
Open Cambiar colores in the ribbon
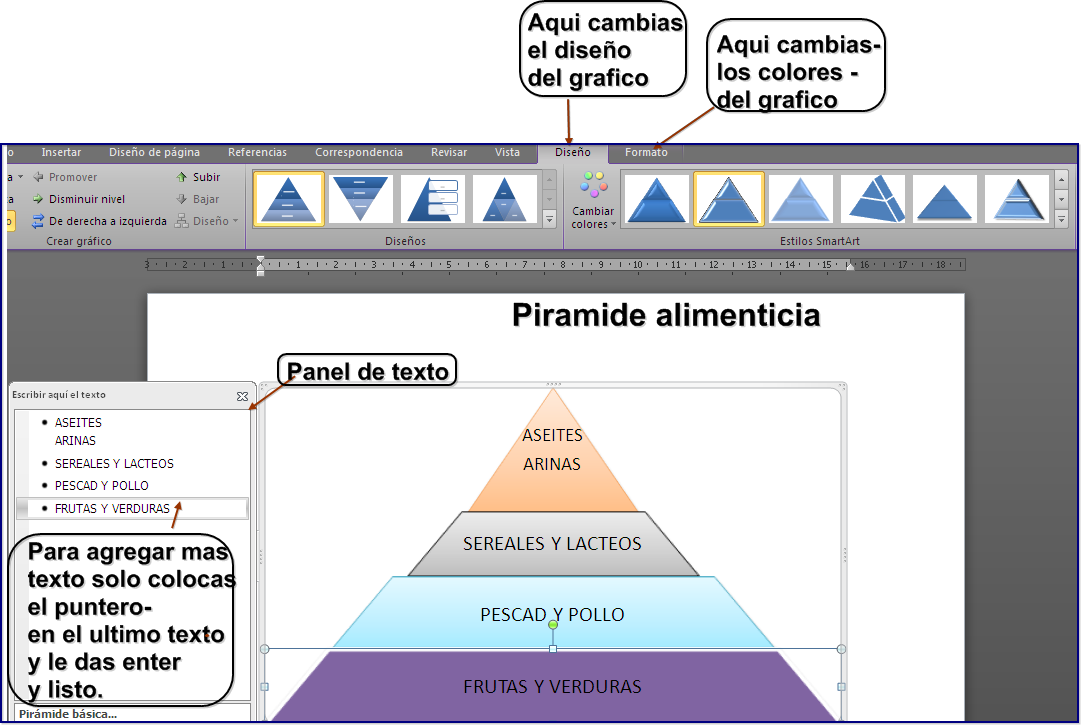click(592, 200)
